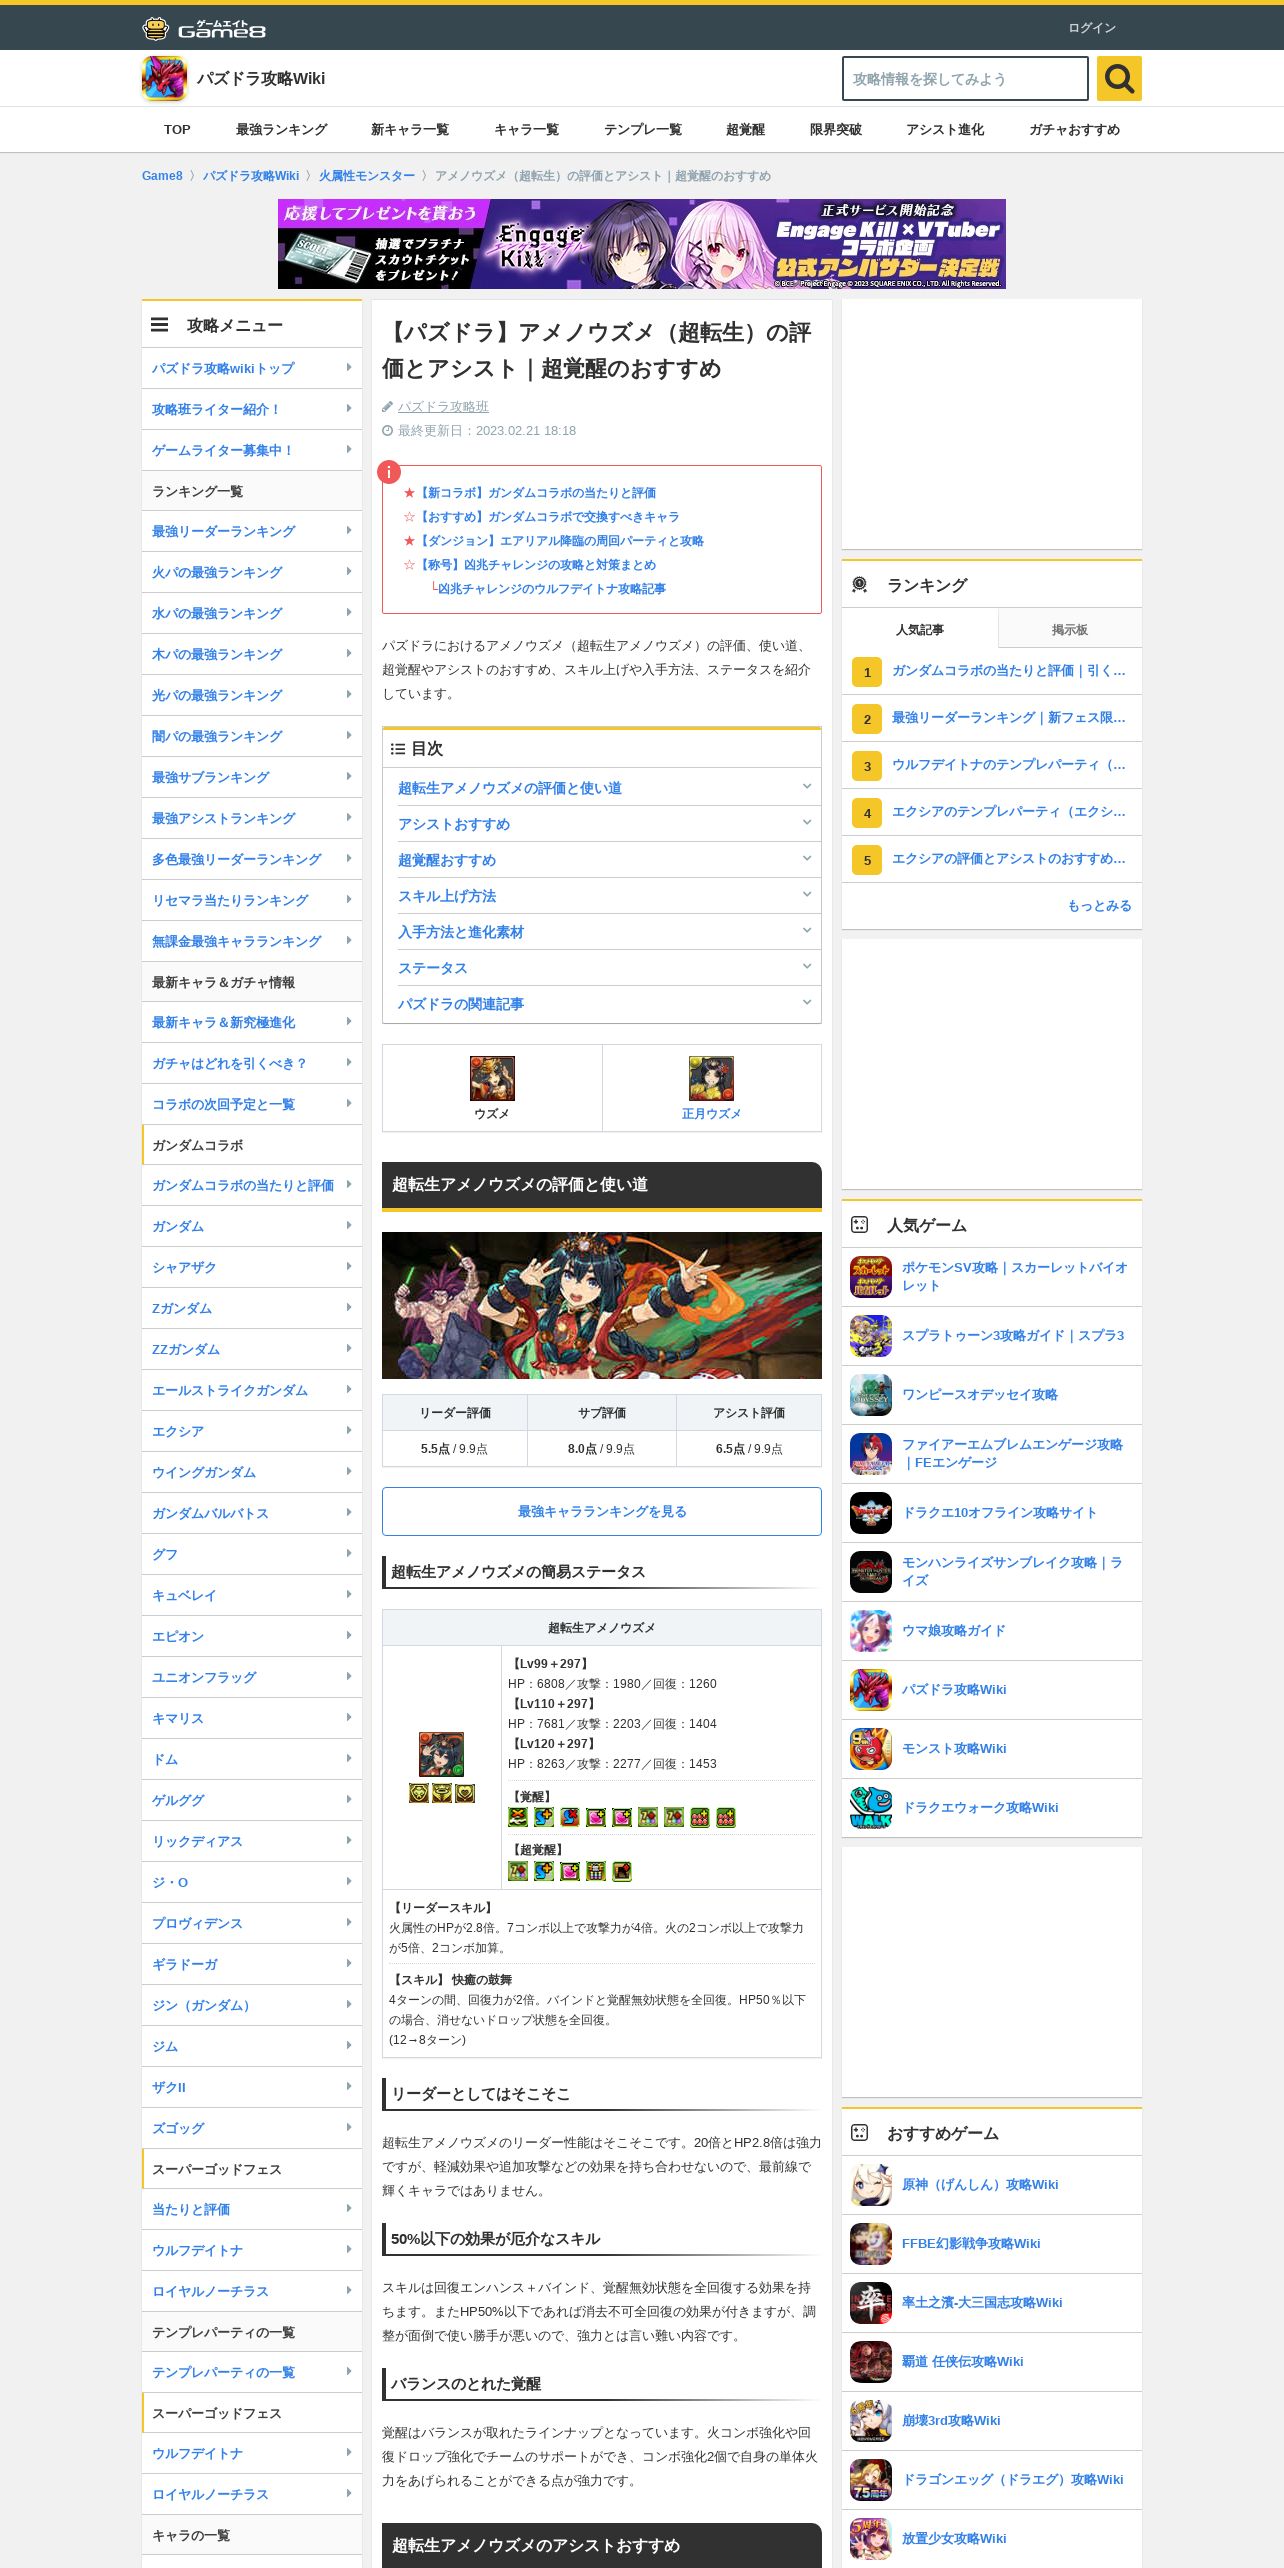Viewport: 1284px width, 2568px height.
Task: Open 原神（げんしん）攻略Wiki icon
Action: point(871,2185)
